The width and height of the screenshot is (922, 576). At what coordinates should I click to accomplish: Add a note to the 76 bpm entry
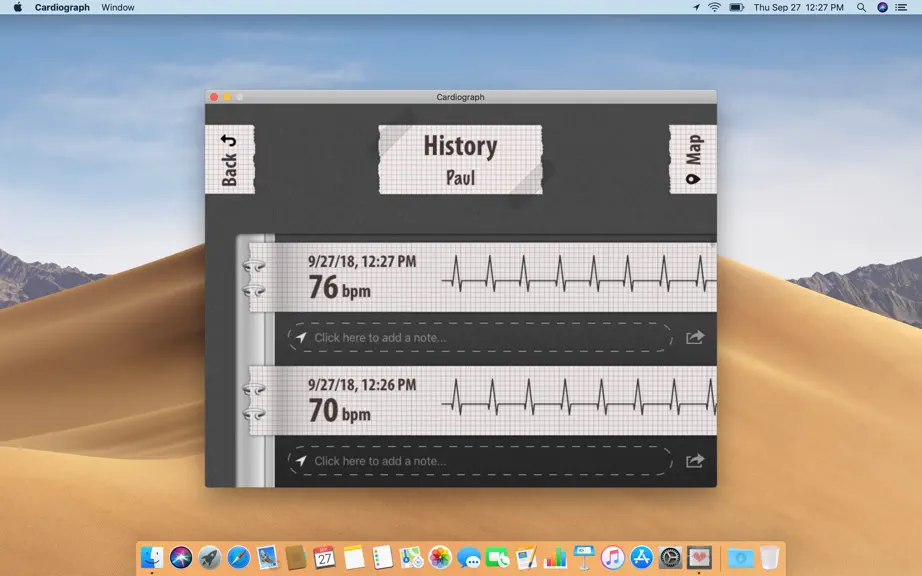[480, 337]
